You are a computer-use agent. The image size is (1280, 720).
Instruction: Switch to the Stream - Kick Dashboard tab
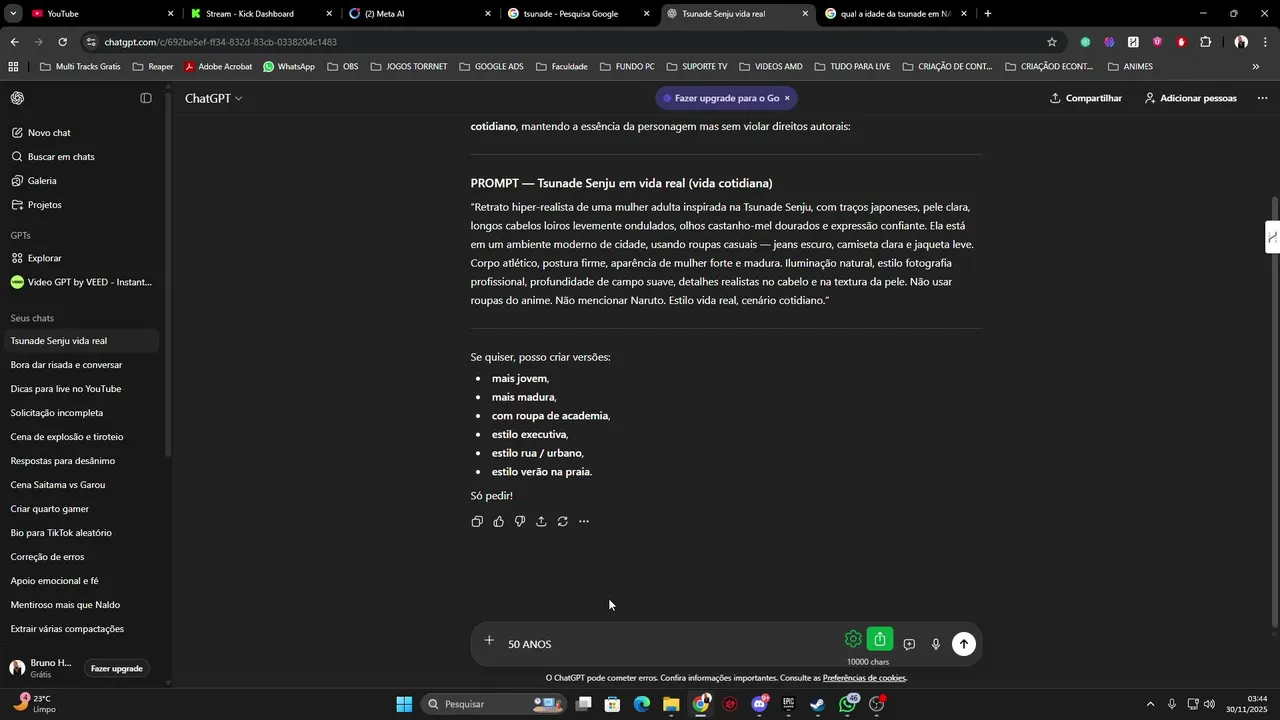click(262, 14)
